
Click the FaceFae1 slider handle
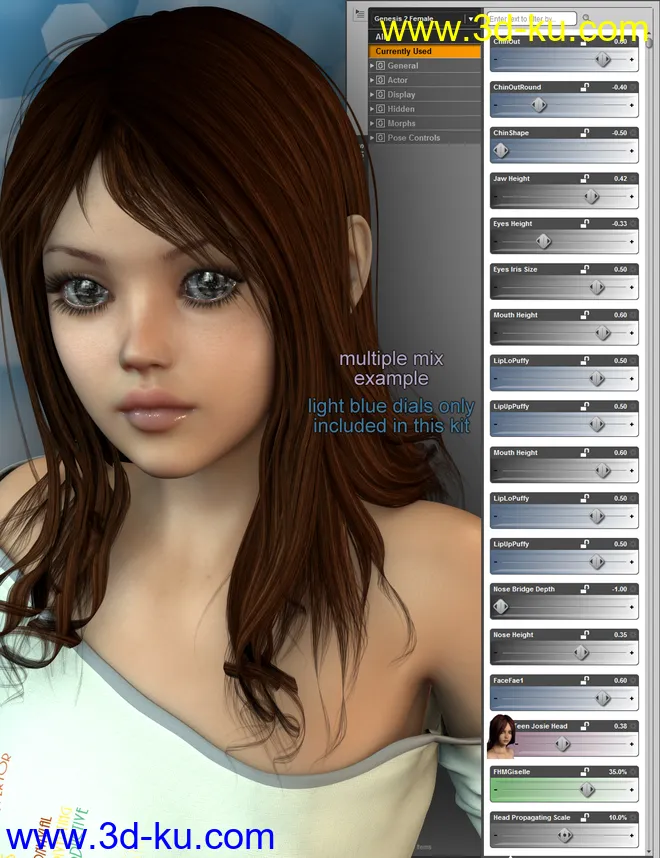[602, 699]
